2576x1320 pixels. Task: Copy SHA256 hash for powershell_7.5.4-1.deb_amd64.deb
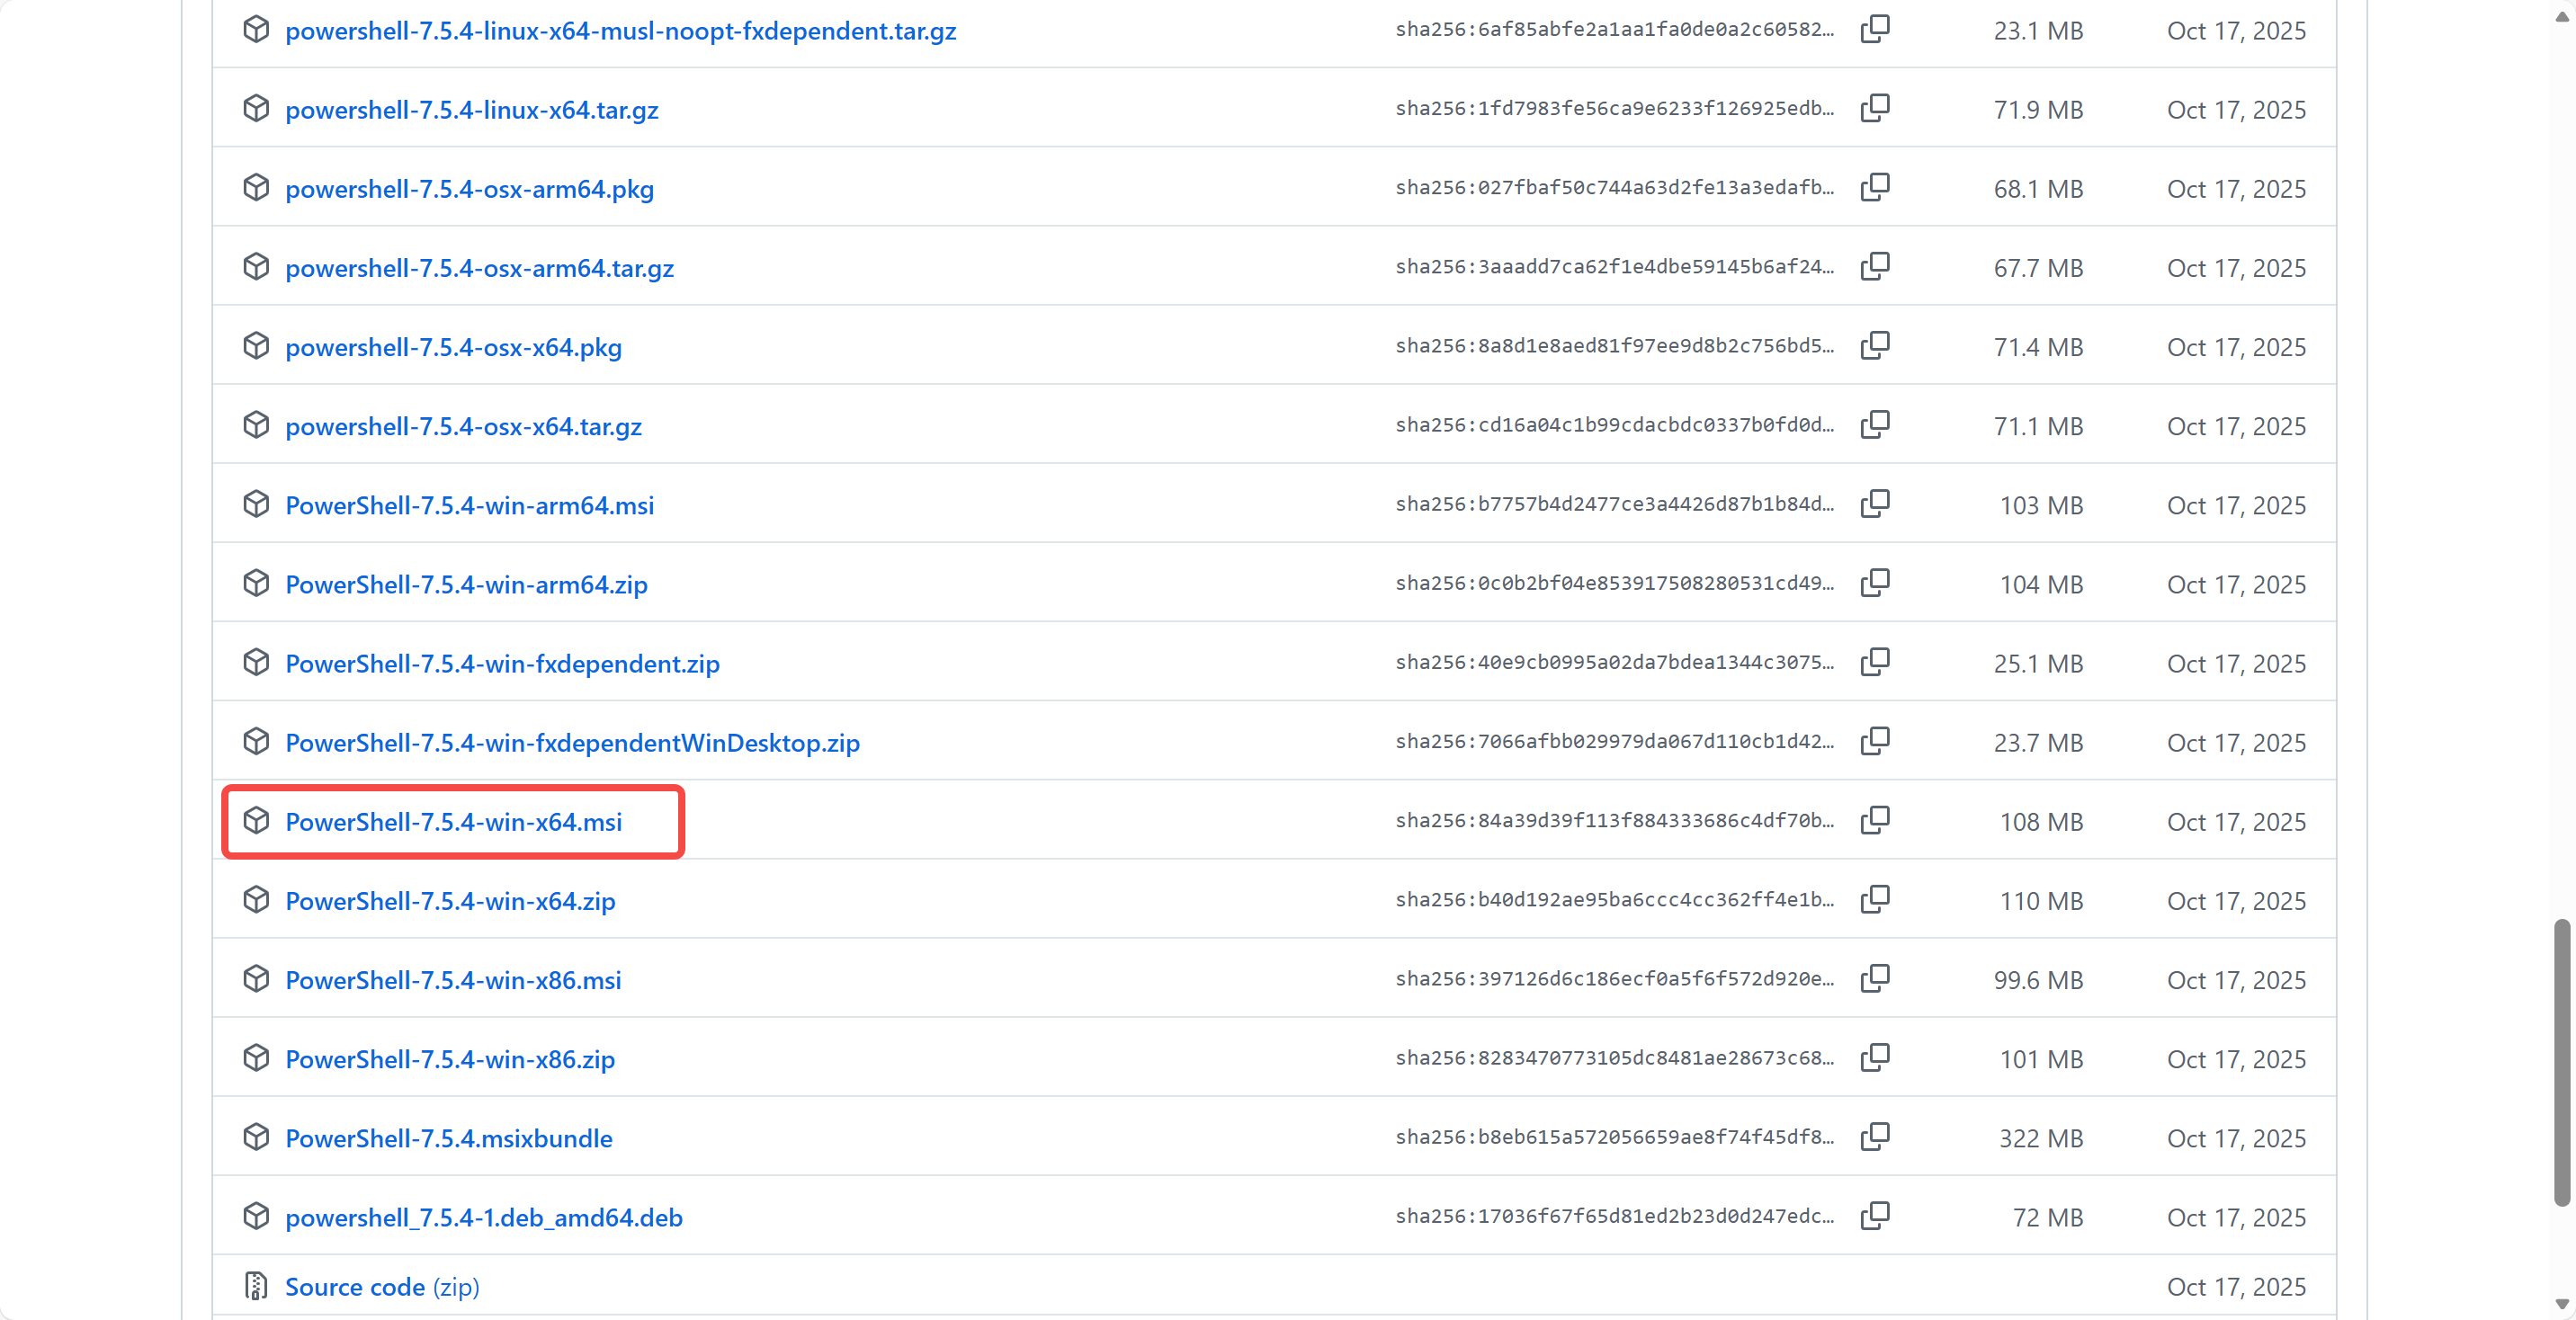1875,1217
